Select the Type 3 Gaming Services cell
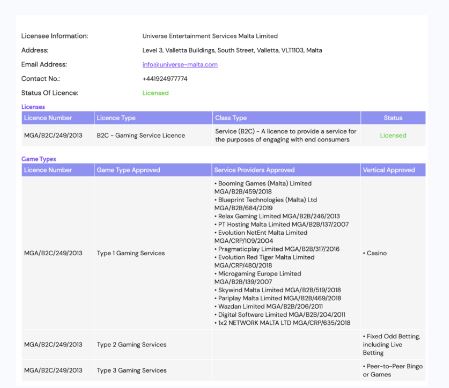Image resolution: width=449 pixels, height=388 pixels. 131,370
